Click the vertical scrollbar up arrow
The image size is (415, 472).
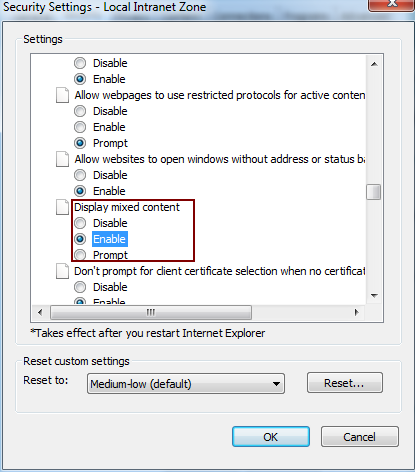374,64
